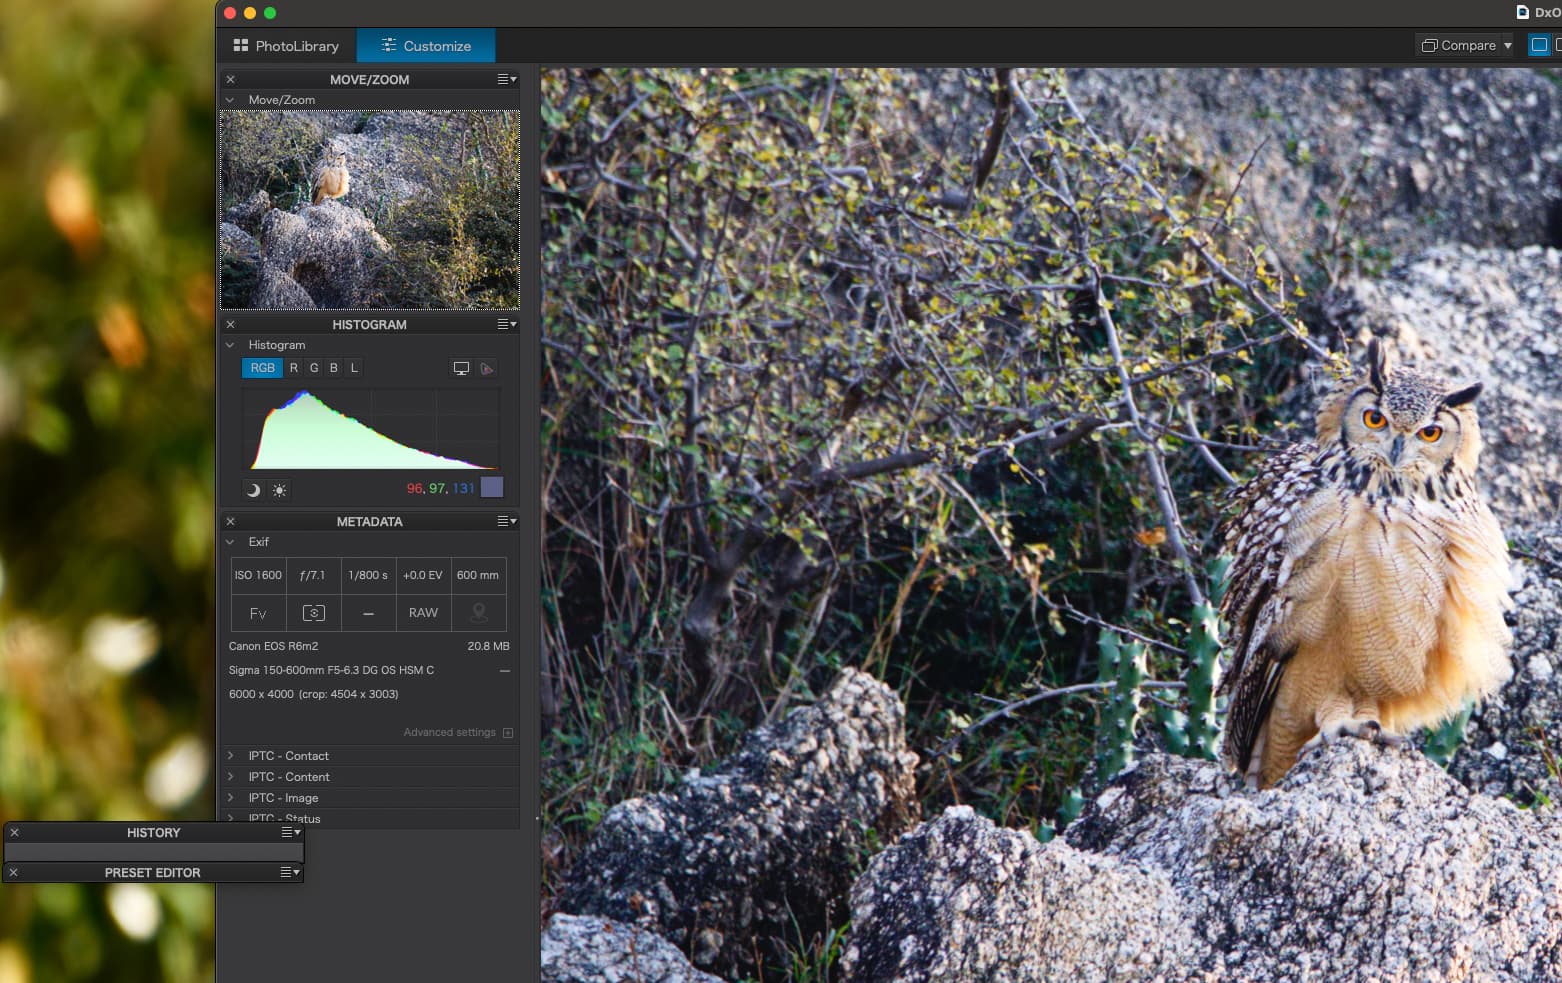Select the RGB histogram channel
Screen dimensions: 1562x983
262,368
